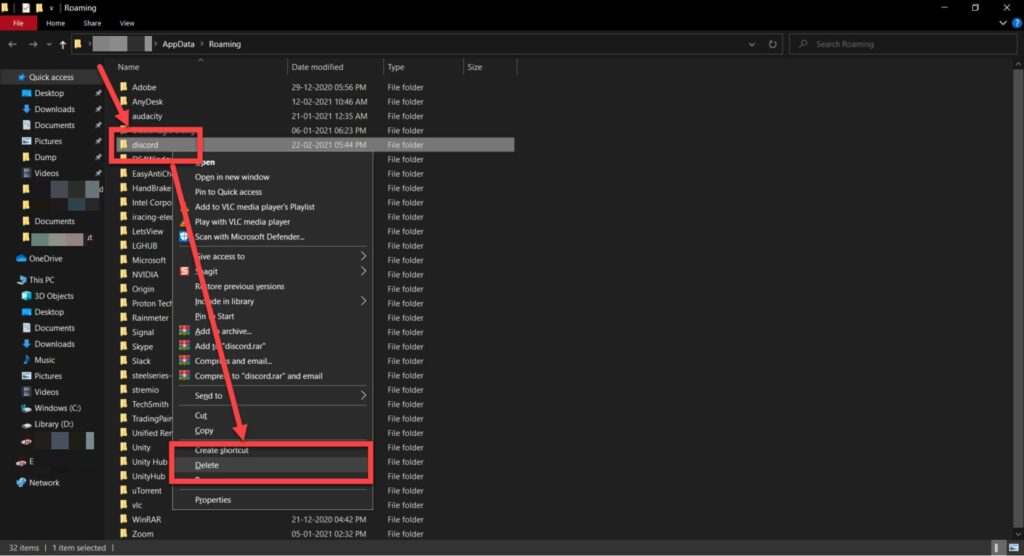Select the vlc folder
Image resolution: width=1024 pixels, height=556 pixels.
(136, 506)
